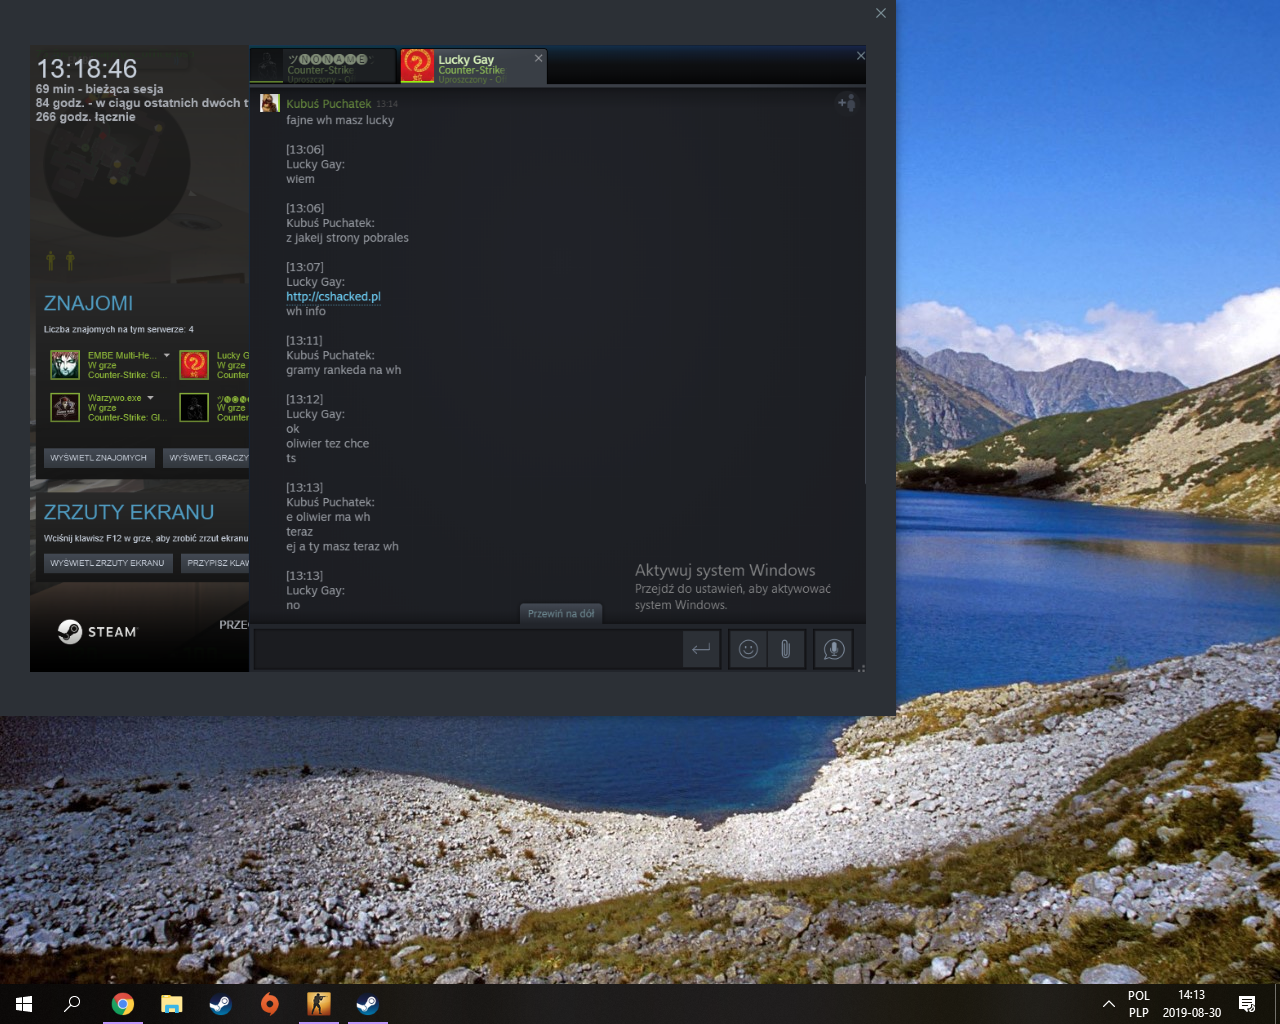Open Counter-Strike icon in the taskbar
The image size is (1280, 1024).
pos(318,1004)
